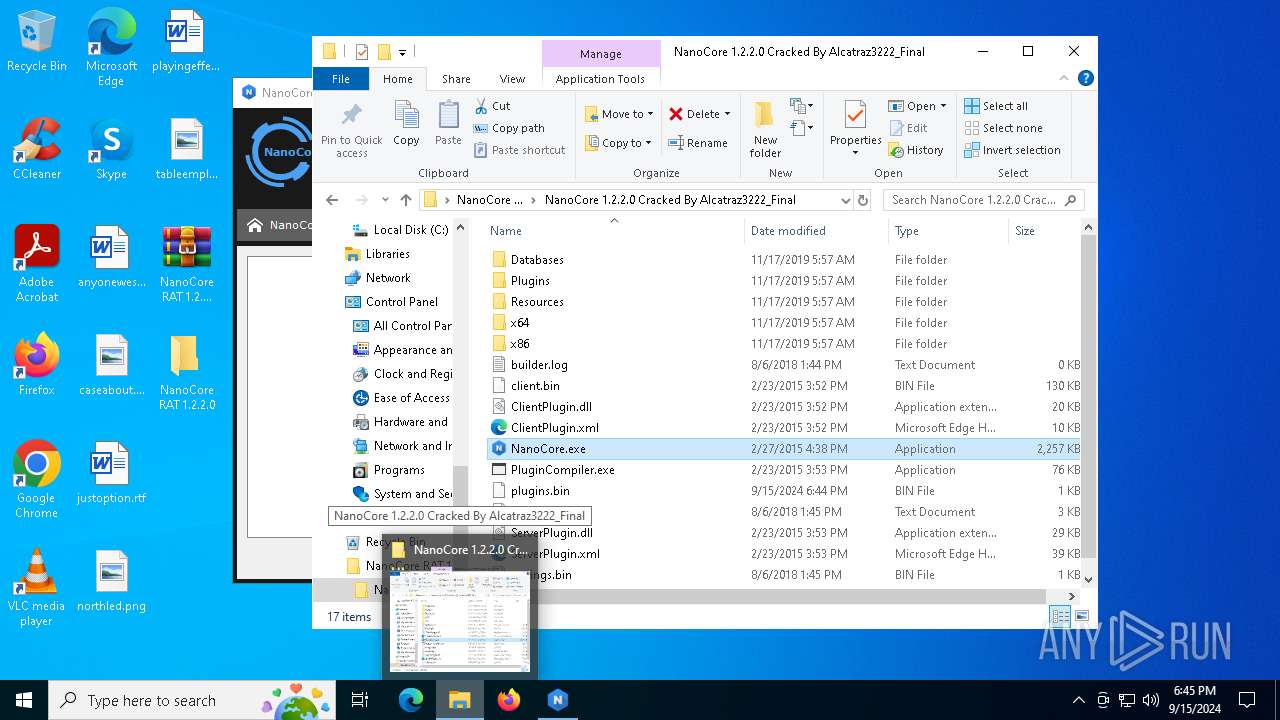The height and width of the screenshot is (720, 1280).
Task: Create a New folder from ribbon
Action: (765, 129)
